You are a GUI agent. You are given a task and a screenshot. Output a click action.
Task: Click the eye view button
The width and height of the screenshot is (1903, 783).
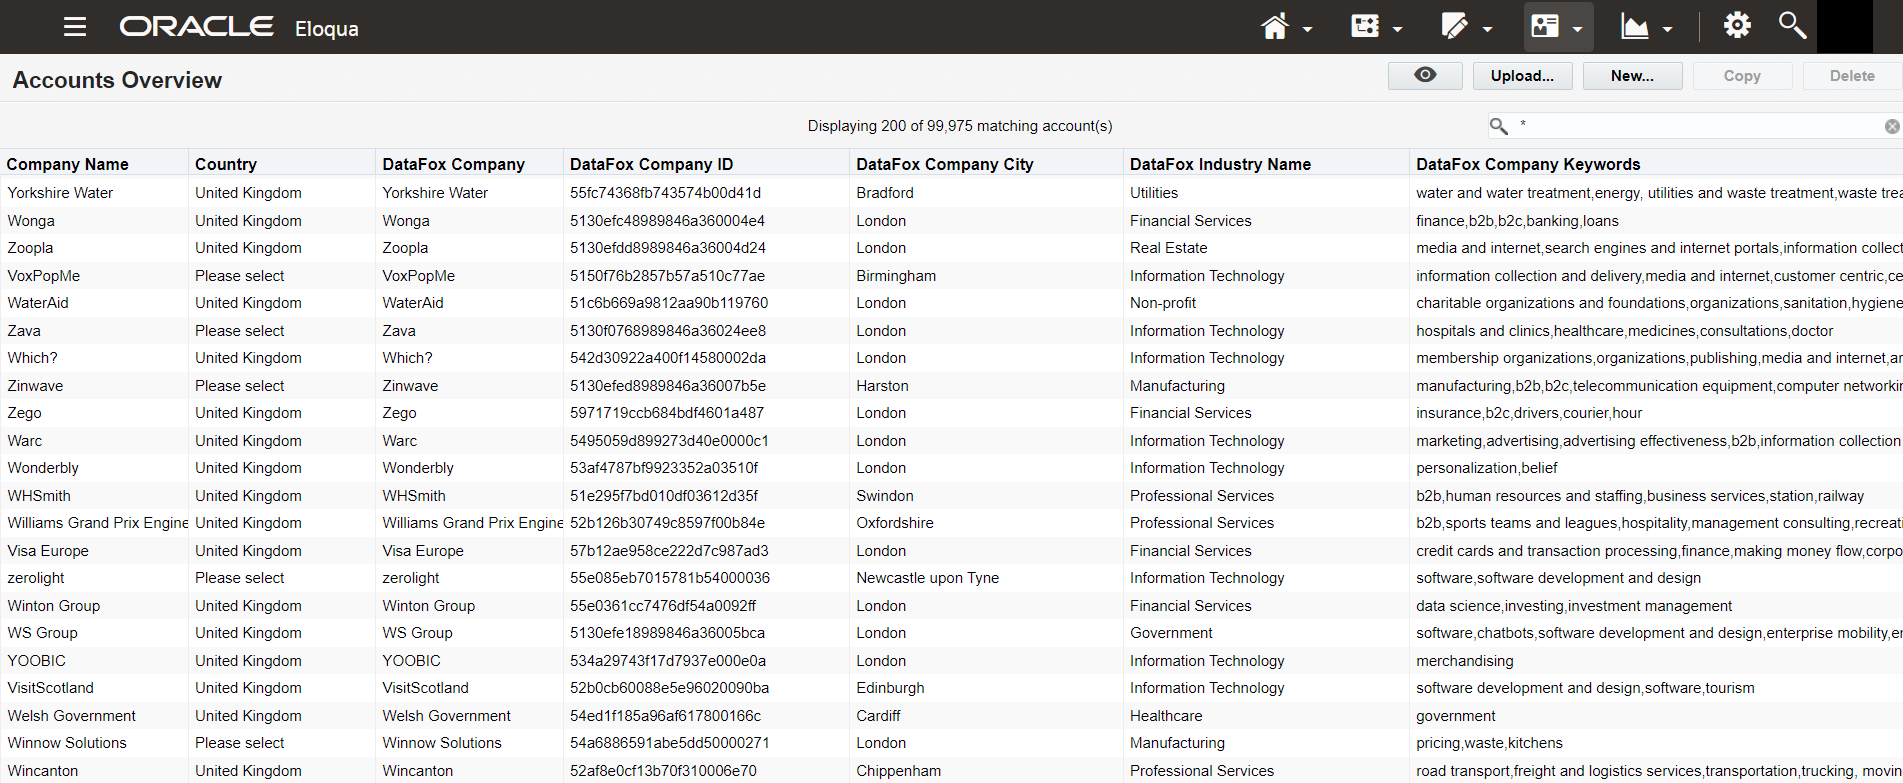pyautogui.click(x=1425, y=76)
